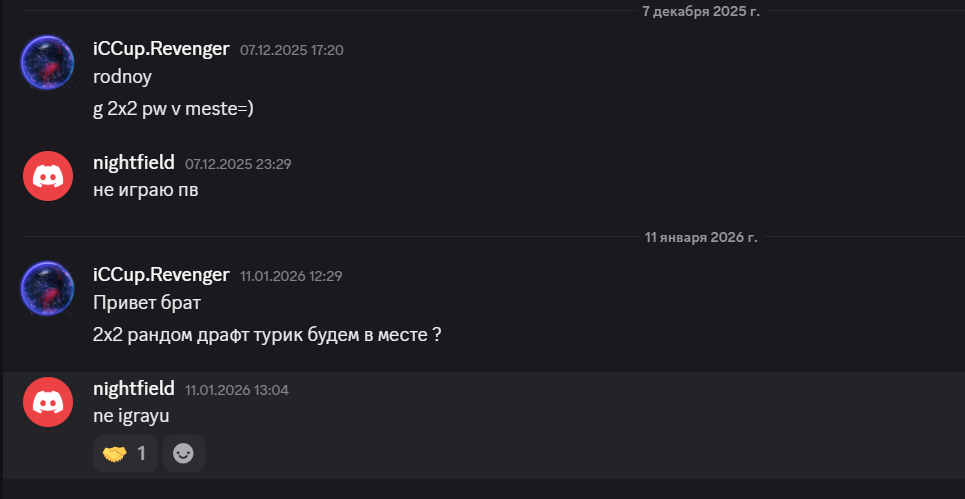Open the iCCup.Revenger username above "Привет брат"
This screenshot has width=965, height=499.
point(161,275)
